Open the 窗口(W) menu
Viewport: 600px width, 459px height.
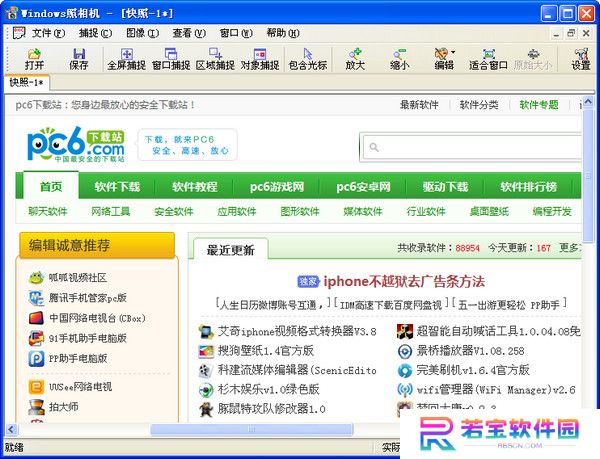(x=236, y=33)
